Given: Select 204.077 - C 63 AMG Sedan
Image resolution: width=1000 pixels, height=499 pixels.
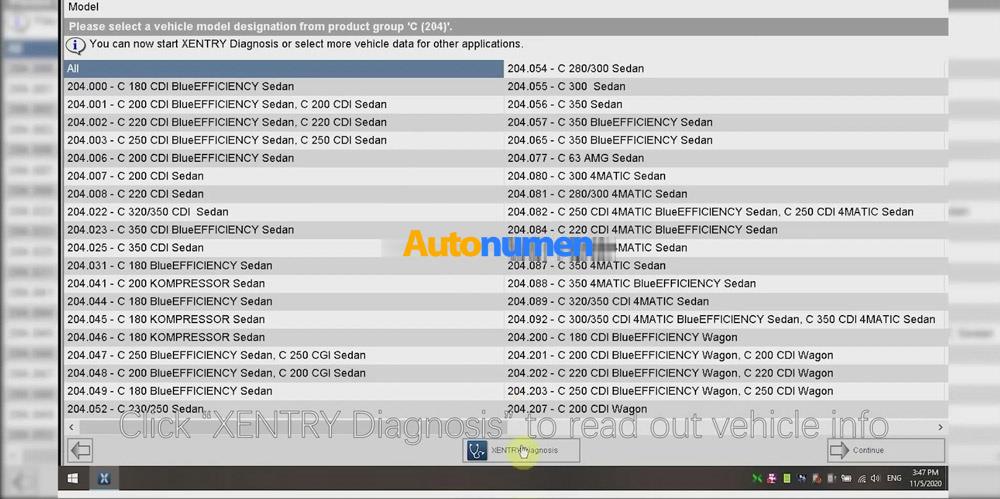Looking at the screenshot, I should pyautogui.click(x=725, y=158).
